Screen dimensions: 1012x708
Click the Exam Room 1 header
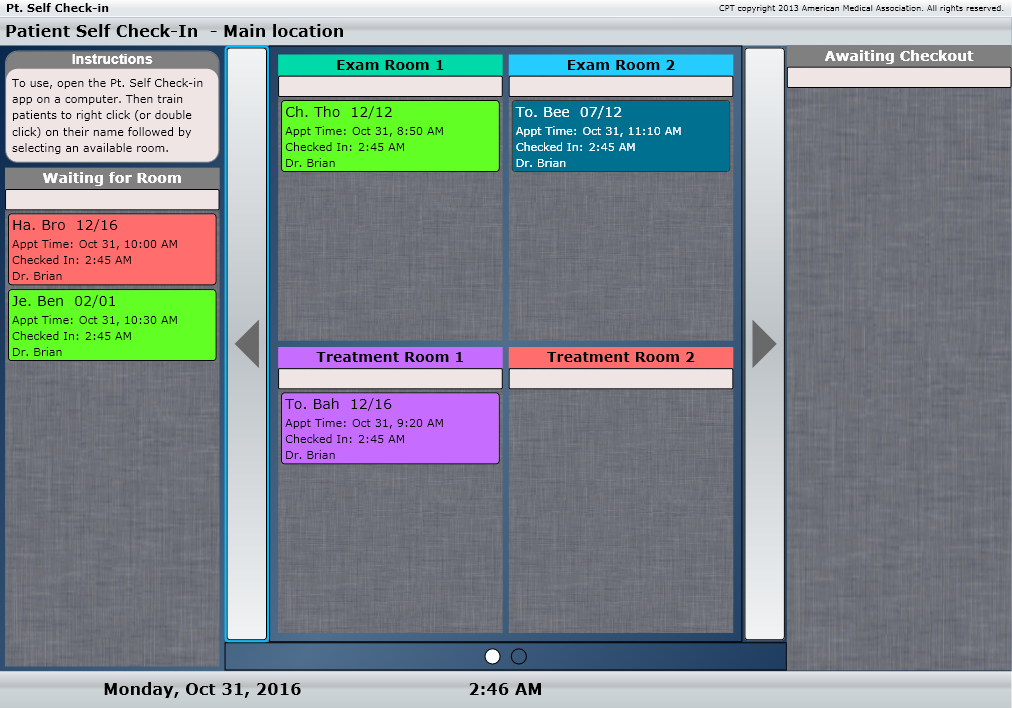tap(390, 65)
